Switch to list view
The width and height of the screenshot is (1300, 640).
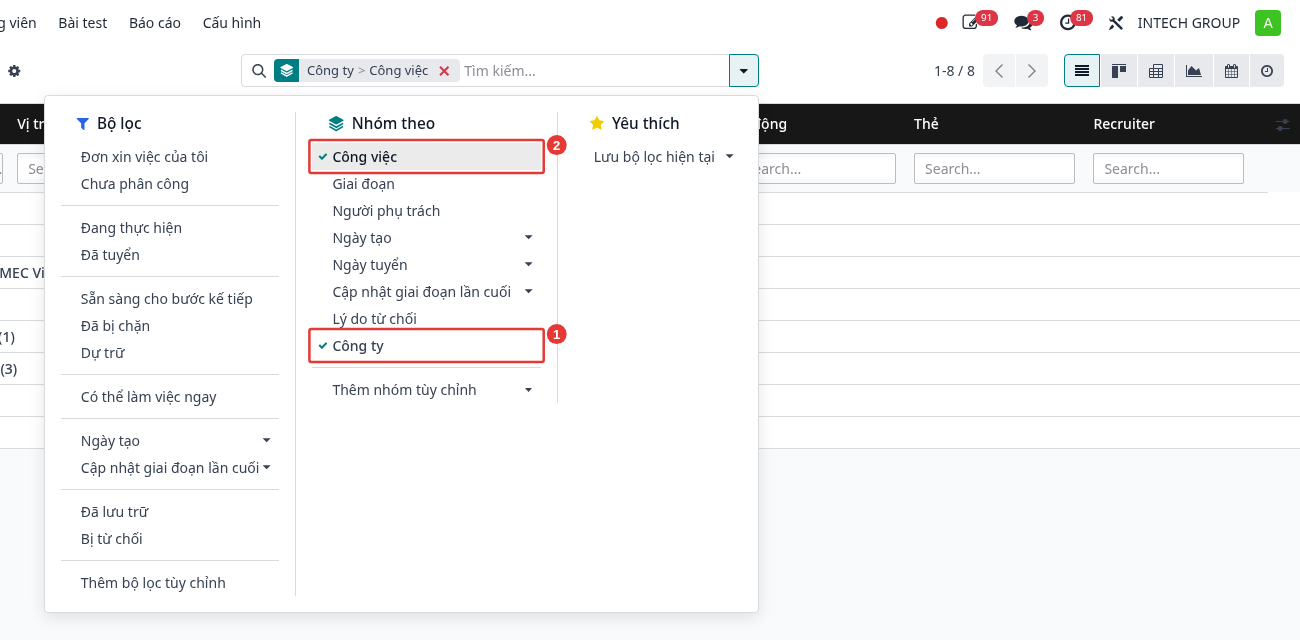1082,71
